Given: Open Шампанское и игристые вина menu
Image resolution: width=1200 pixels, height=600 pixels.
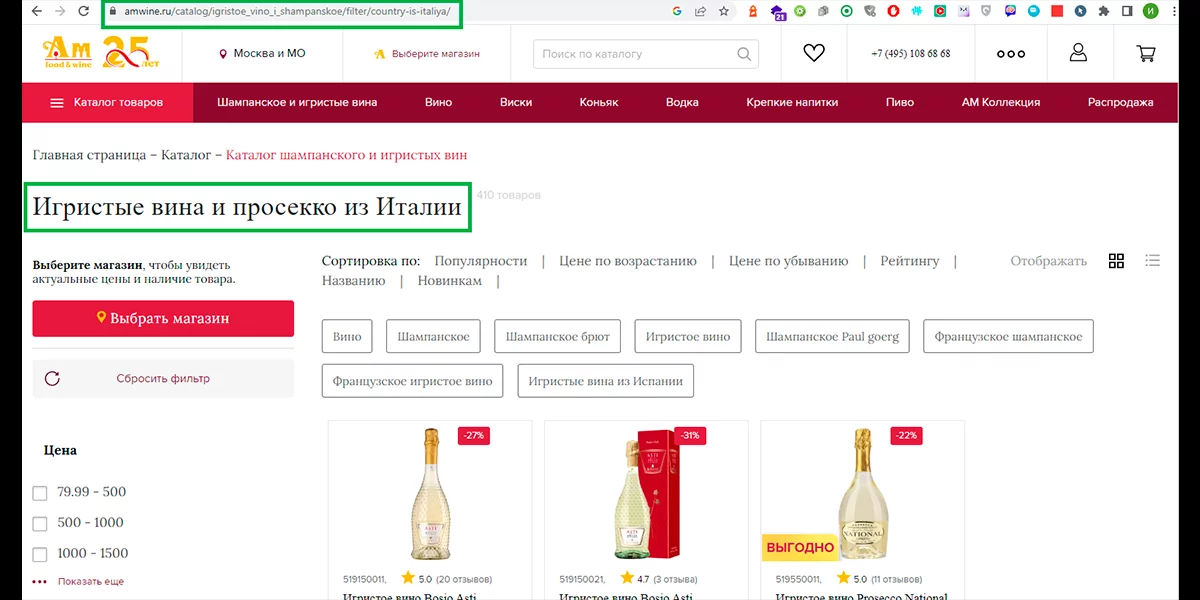Looking at the screenshot, I should tap(297, 102).
